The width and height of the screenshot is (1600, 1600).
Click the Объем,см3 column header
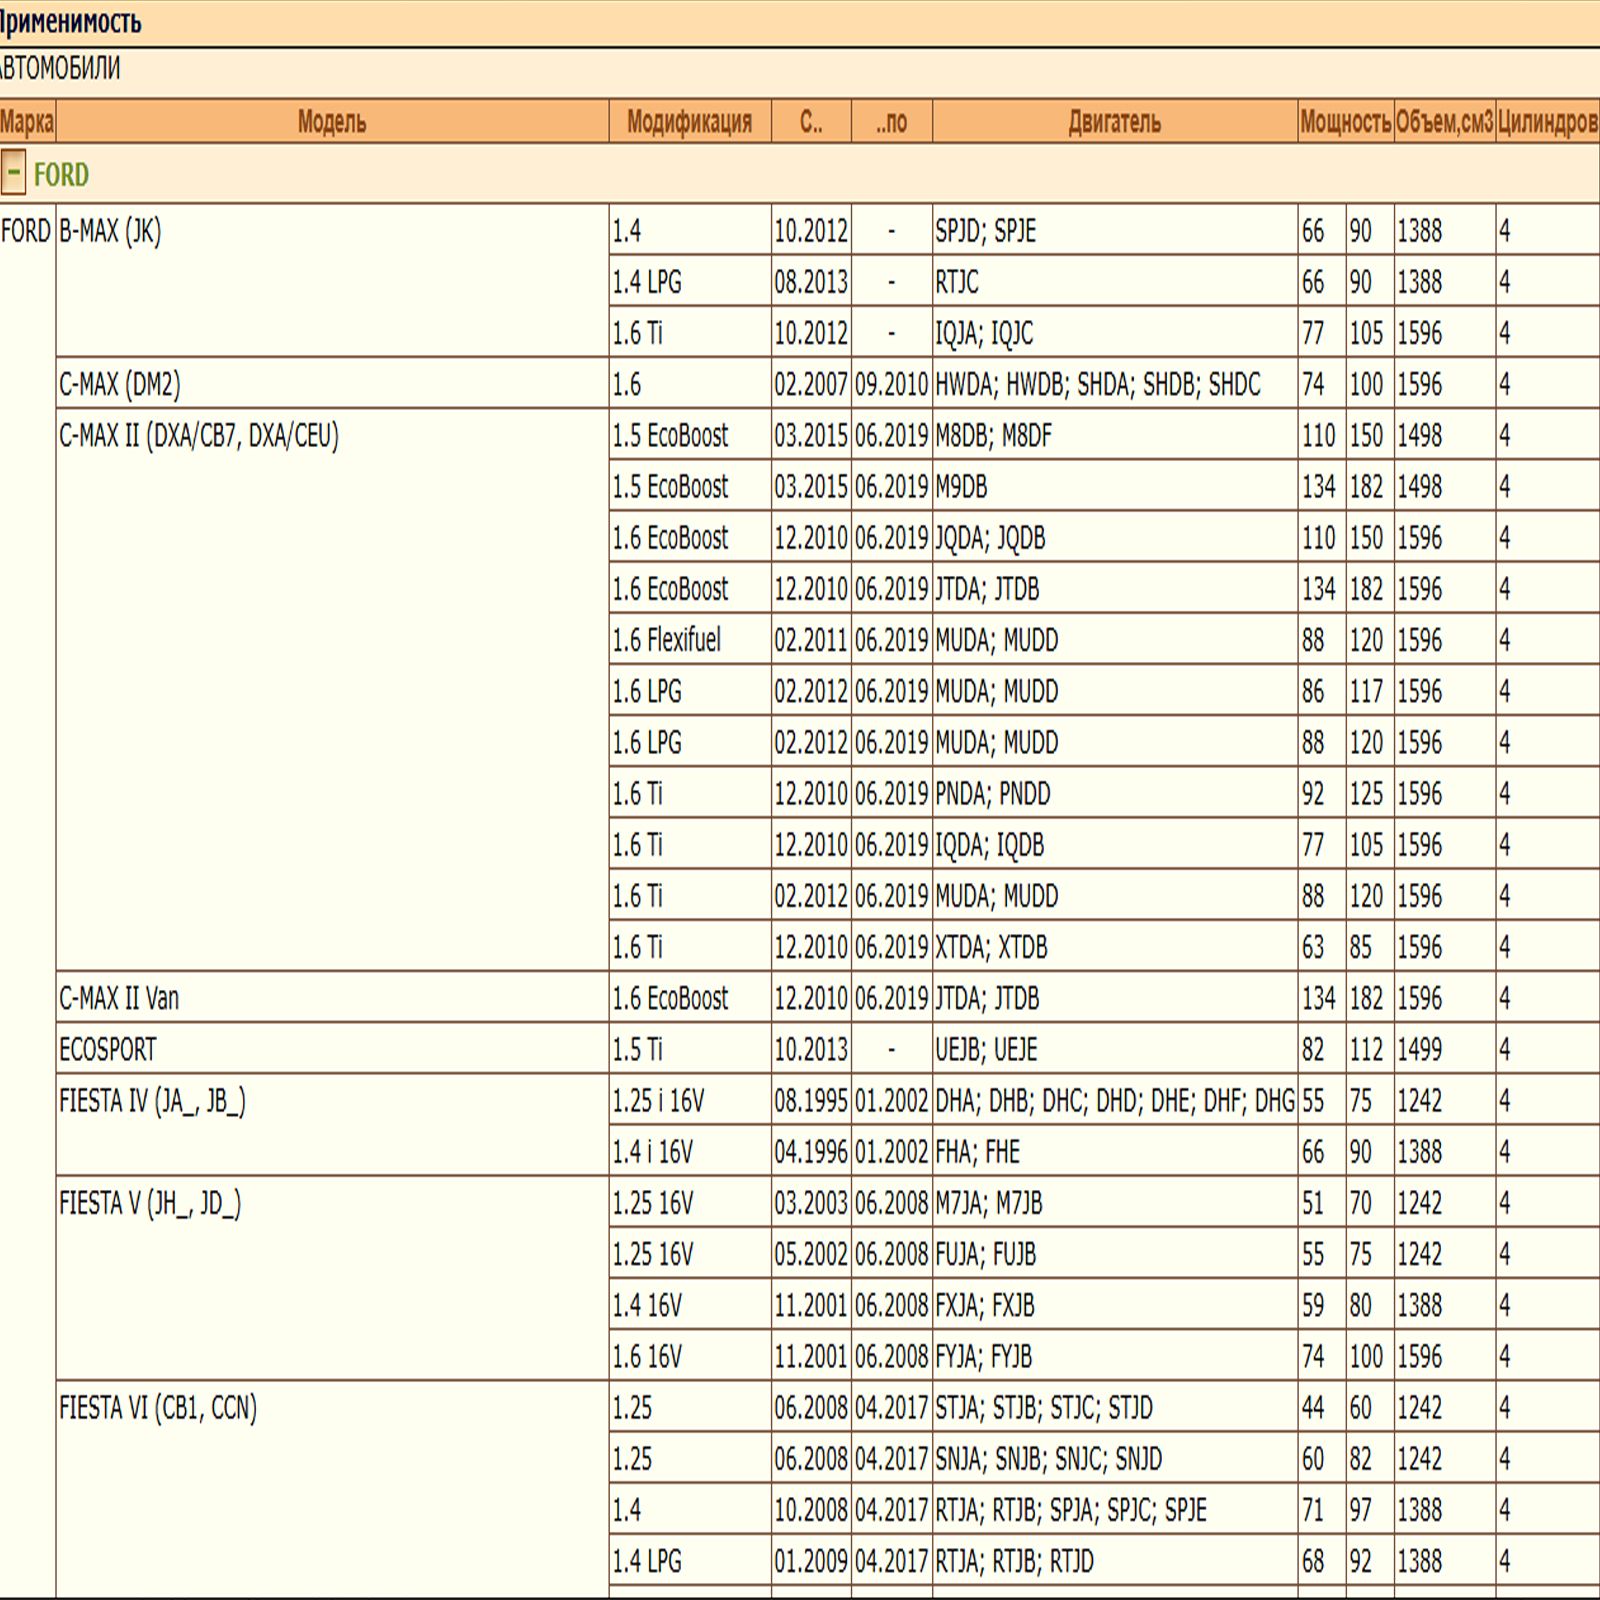pyautogui.click(x=1444, y=122)
